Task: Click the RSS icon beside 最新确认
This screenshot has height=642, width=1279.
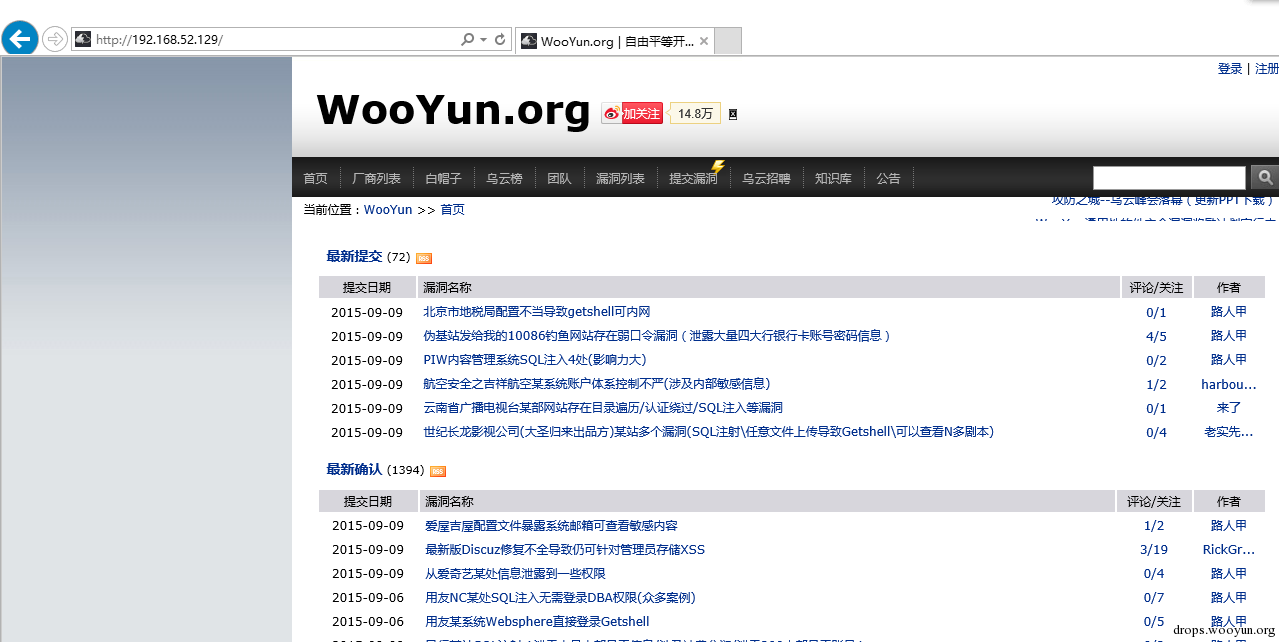Action: click(438, 471)
